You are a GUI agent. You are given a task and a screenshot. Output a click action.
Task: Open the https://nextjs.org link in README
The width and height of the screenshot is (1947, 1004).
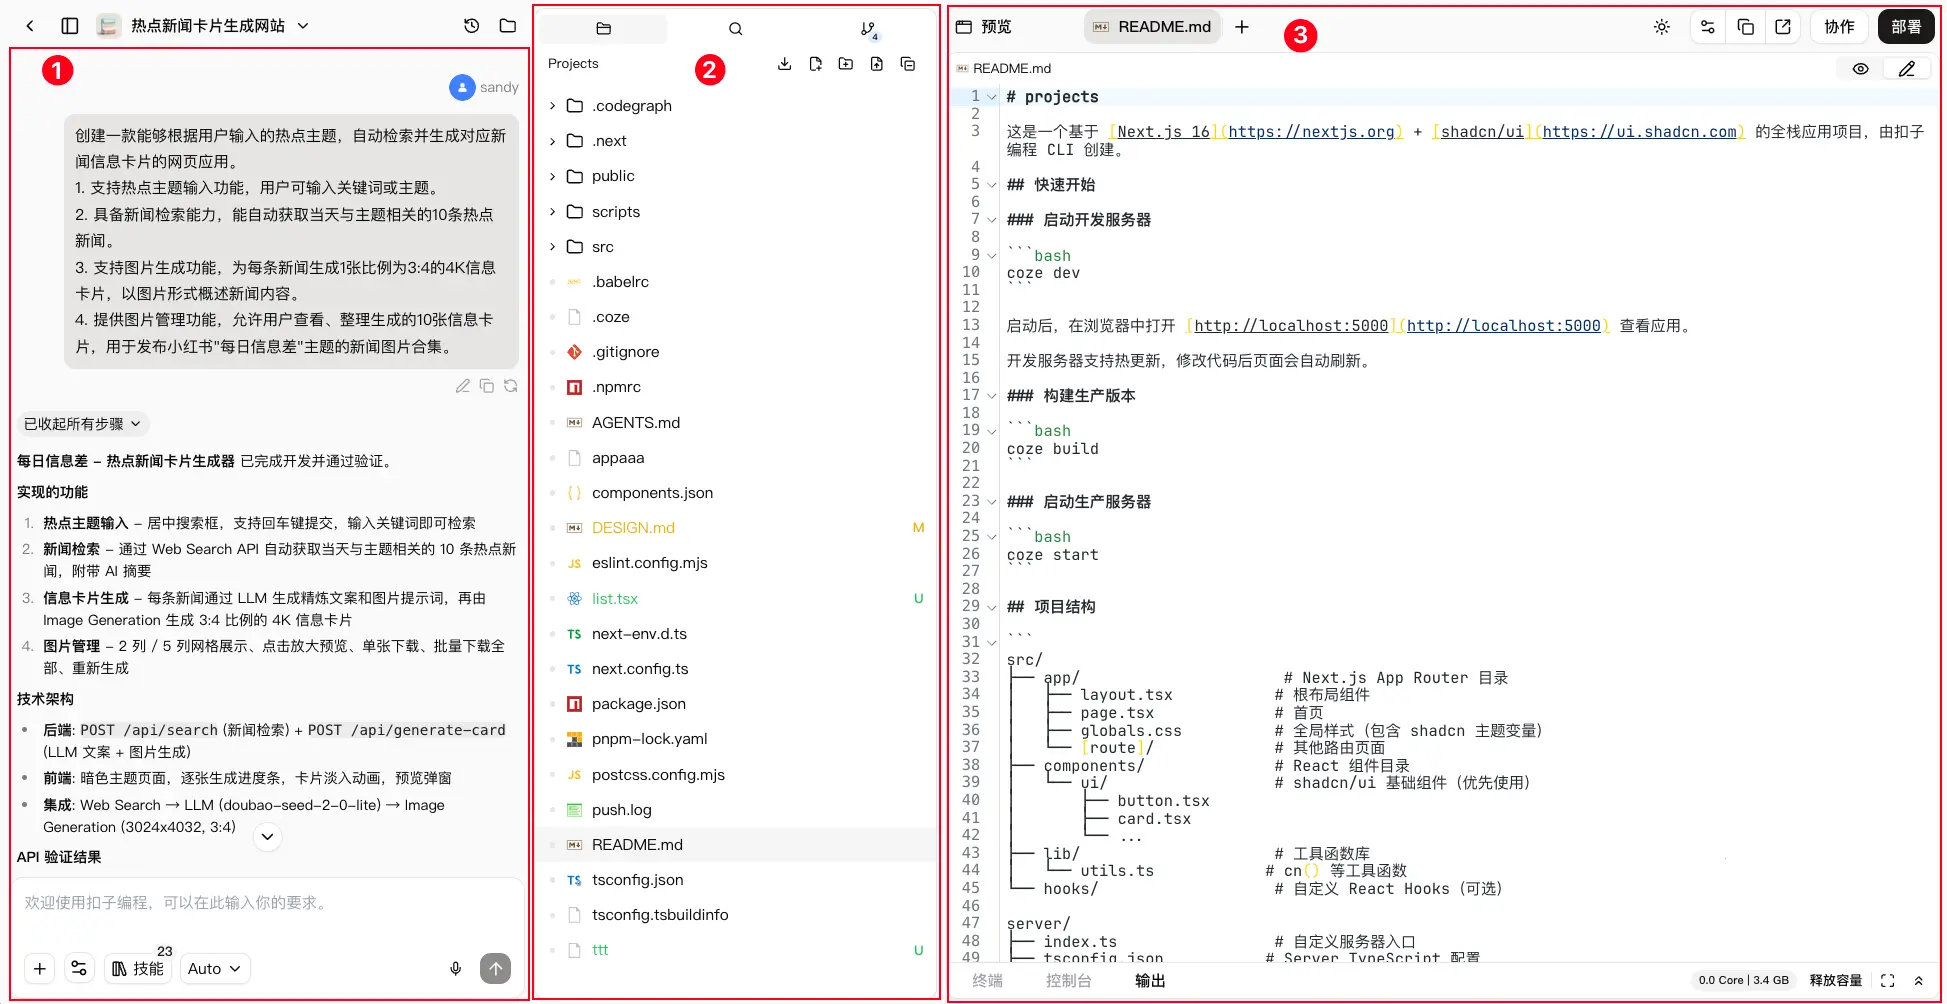click(1311, 132)
